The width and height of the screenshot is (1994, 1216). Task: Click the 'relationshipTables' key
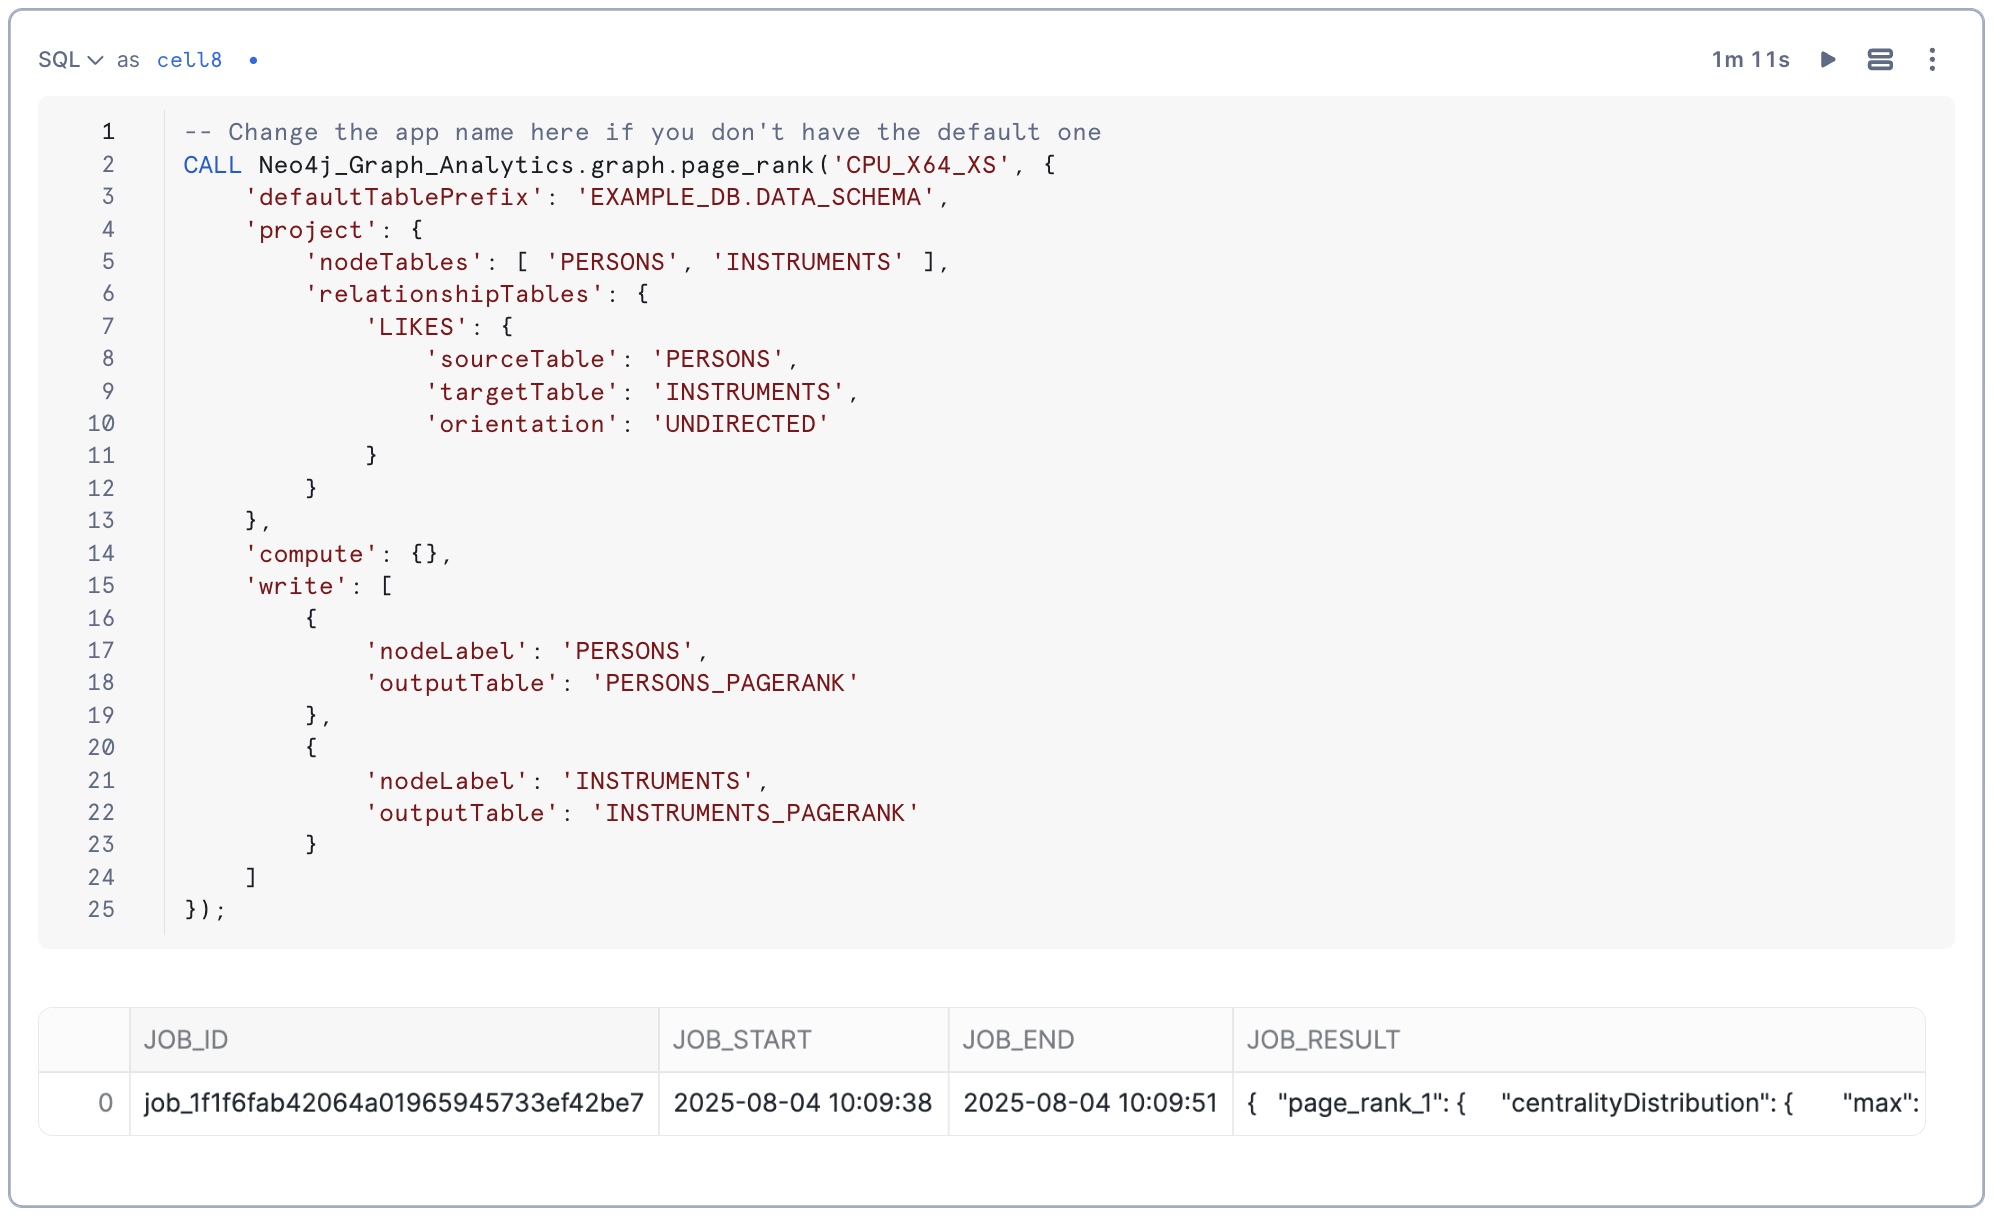point(454,294)
